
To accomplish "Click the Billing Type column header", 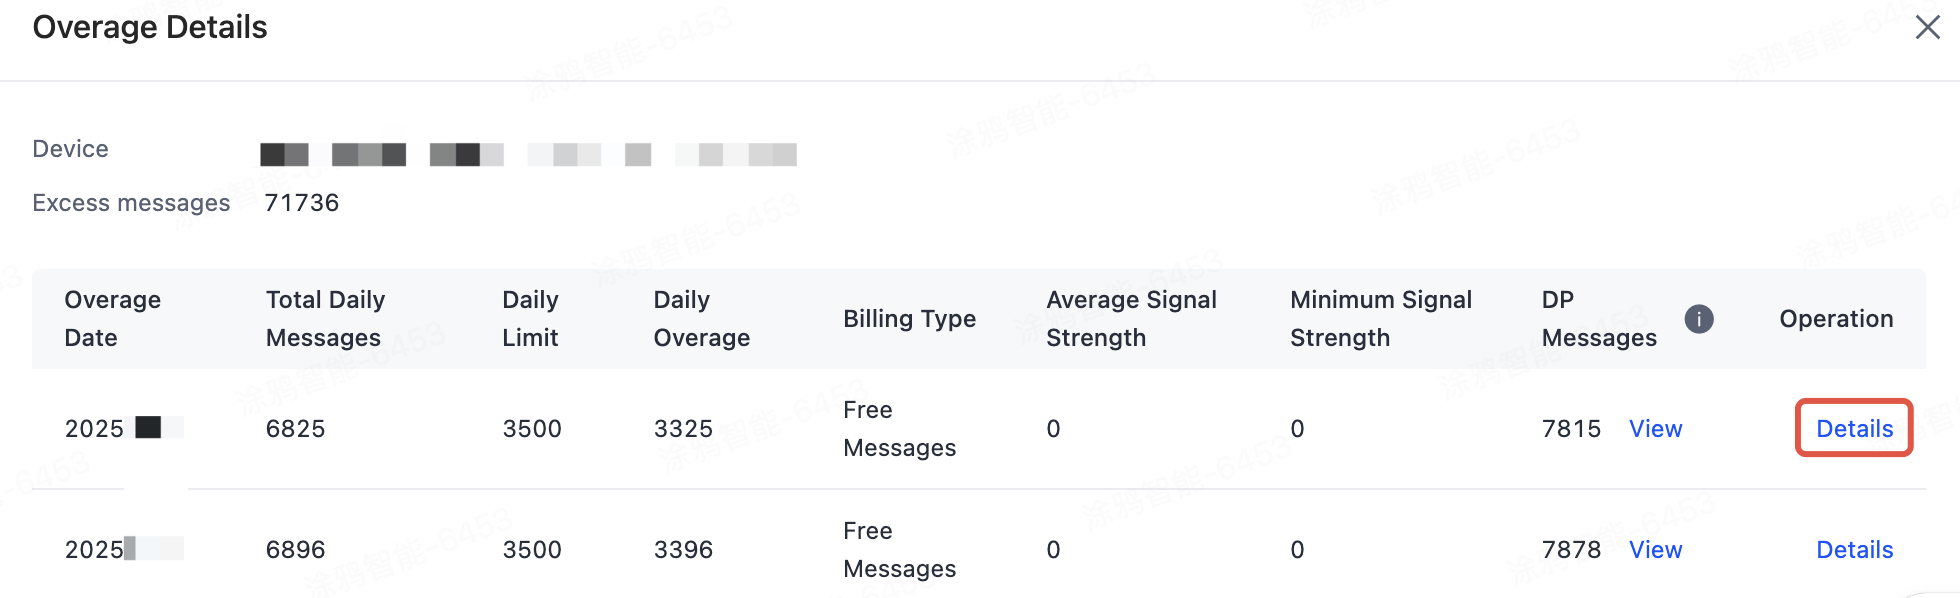I will click(909, 319).
